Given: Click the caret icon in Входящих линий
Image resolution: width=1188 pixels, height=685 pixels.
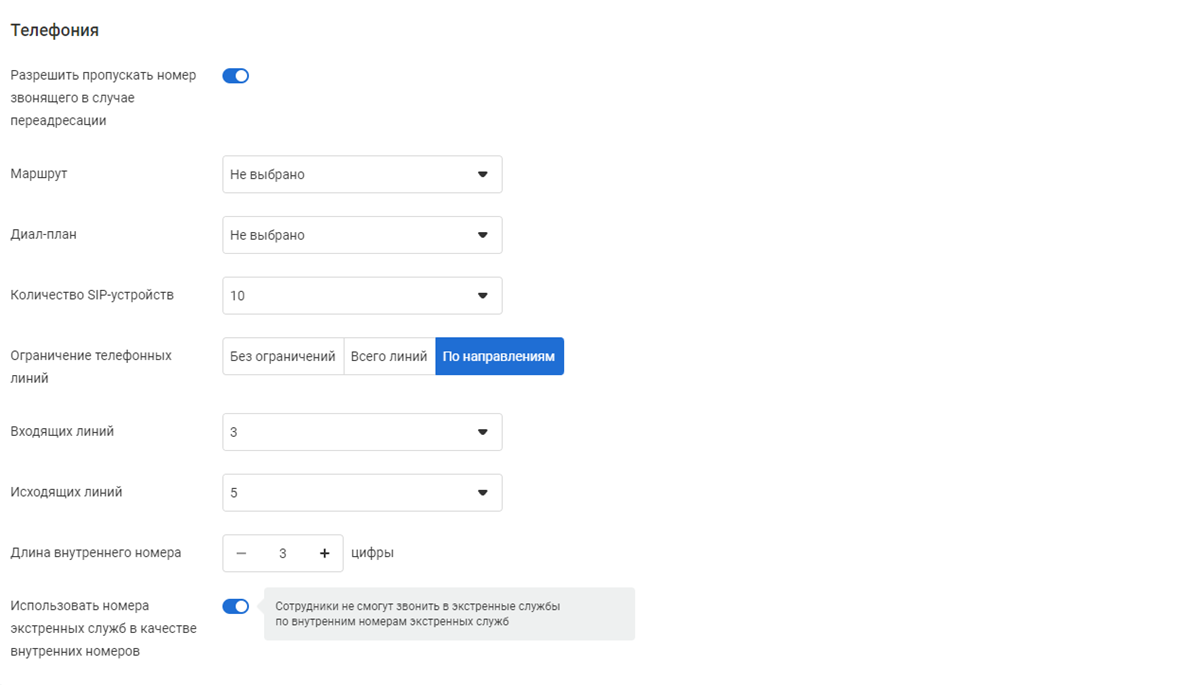Looking at the screenshot, I should tap(482, 432).
